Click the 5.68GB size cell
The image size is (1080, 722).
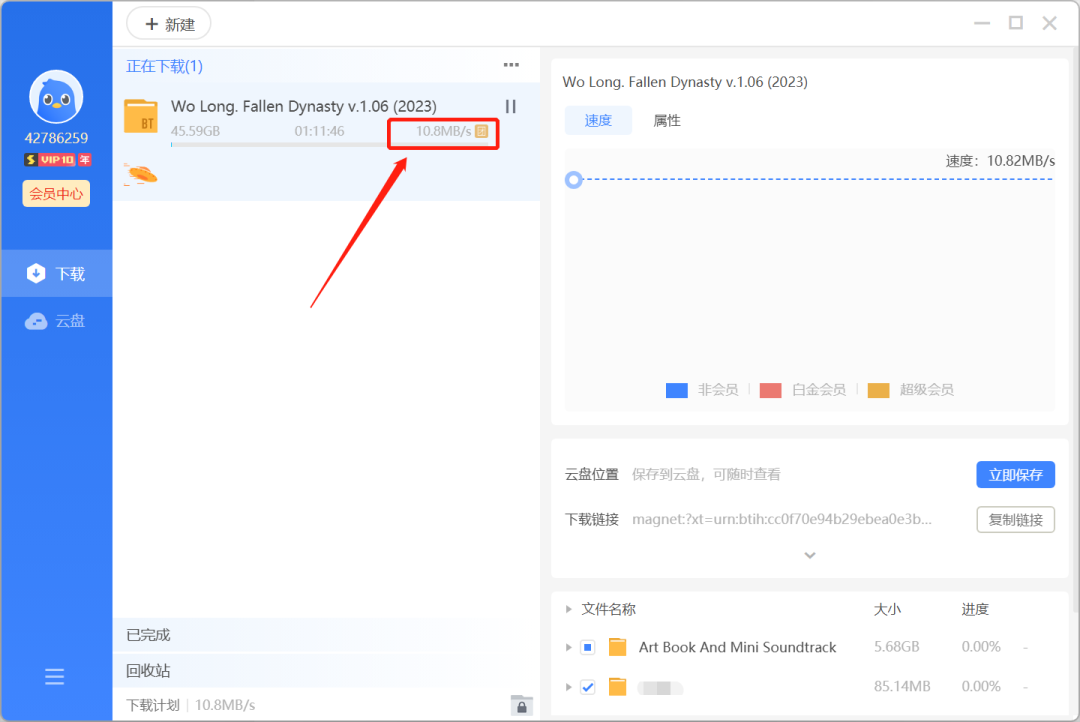pyautogui.click(x=897, y=647)
